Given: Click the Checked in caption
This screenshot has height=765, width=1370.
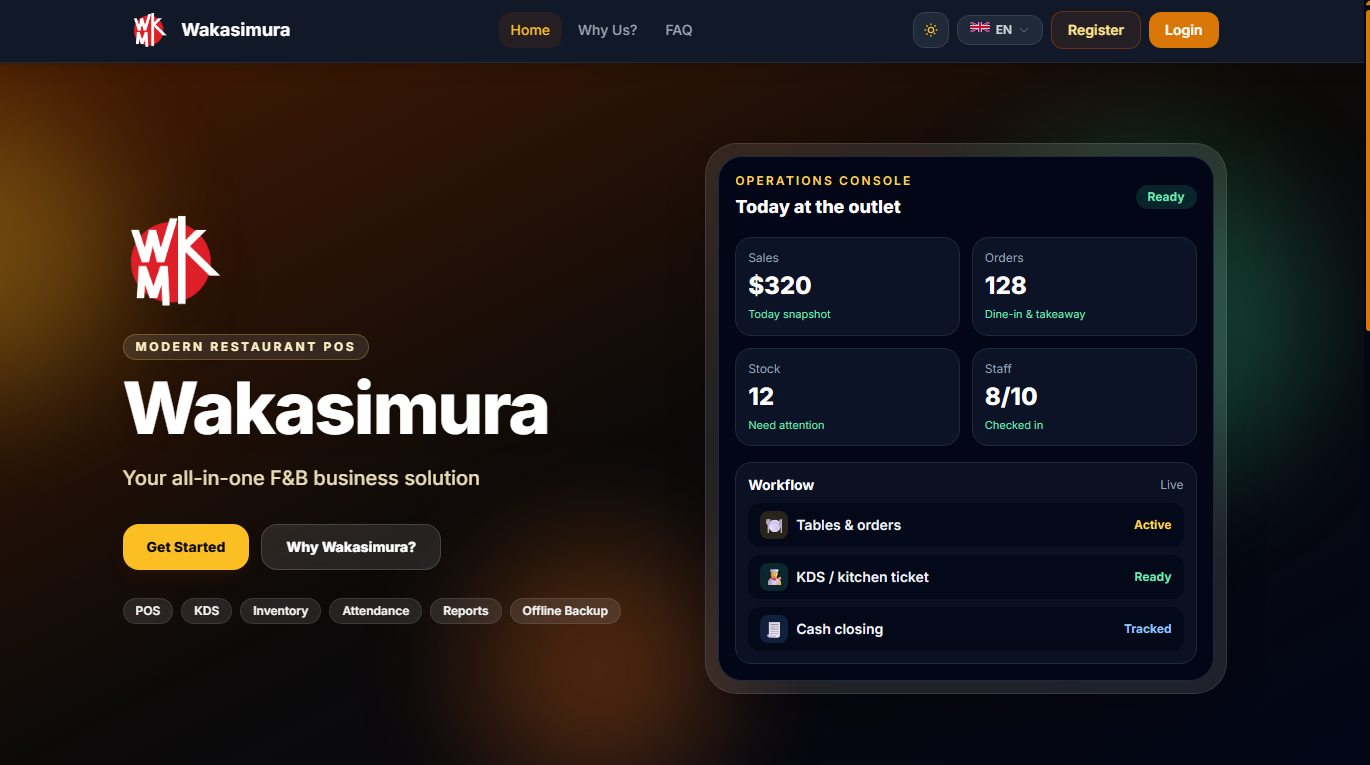Looking at the screenshot, I should click(x=1014, y=425).
